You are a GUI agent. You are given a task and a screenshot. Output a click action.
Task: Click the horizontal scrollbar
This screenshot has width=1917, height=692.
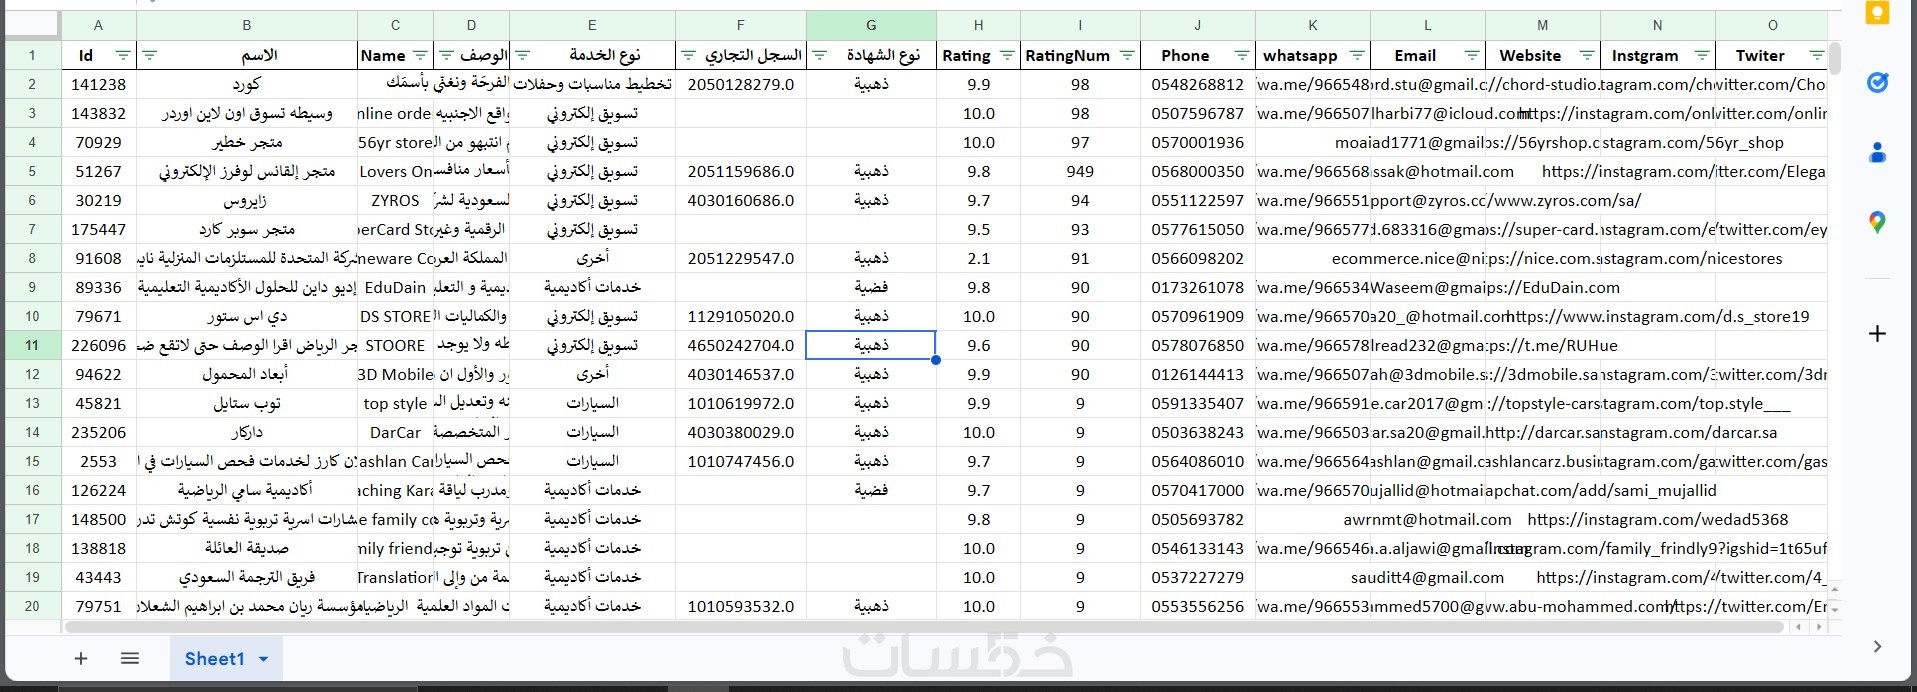click(x=924, y=627)
